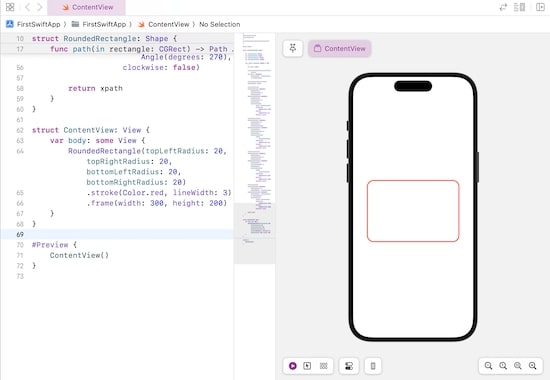Place cursor on return xpath line
The image size is (550, 380).
click(95, 88)
